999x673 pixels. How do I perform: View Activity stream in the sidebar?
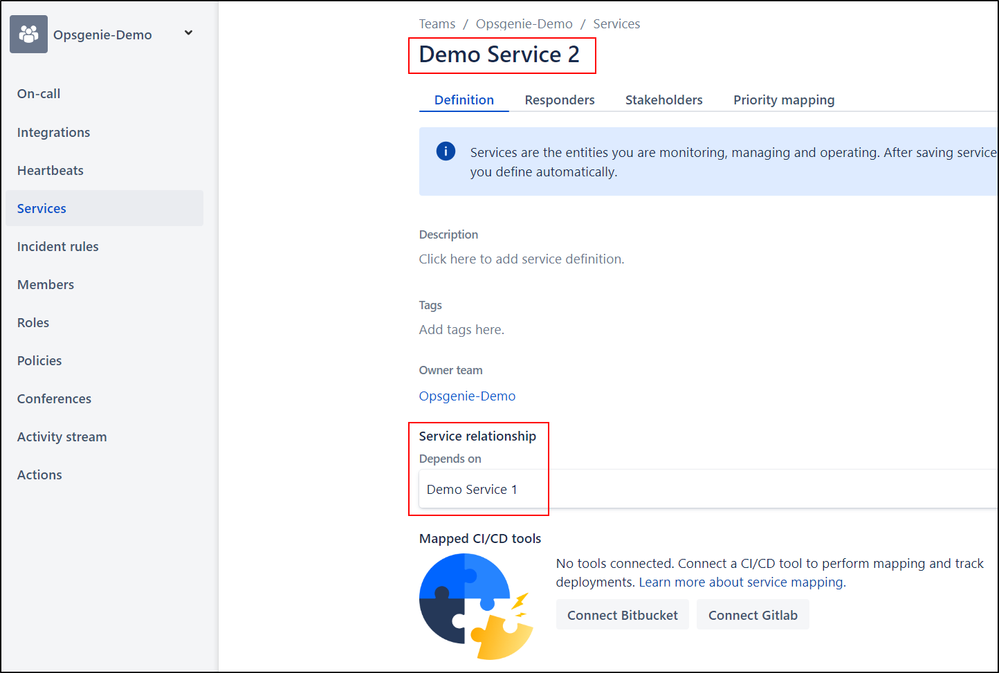(62, 437)
